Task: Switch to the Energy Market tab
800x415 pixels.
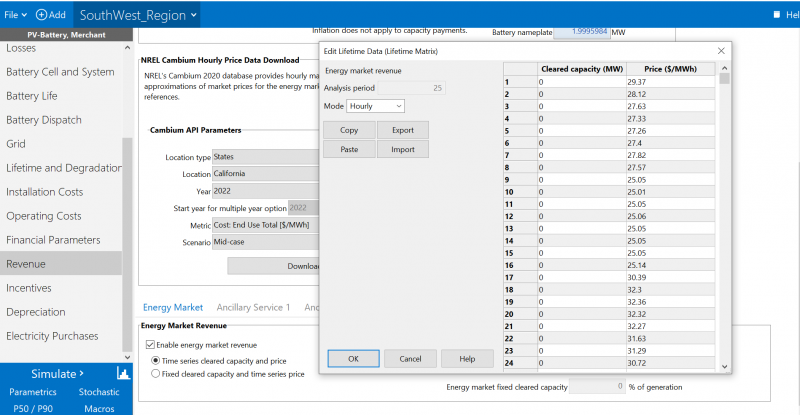Action: click(x=172, y=308)
